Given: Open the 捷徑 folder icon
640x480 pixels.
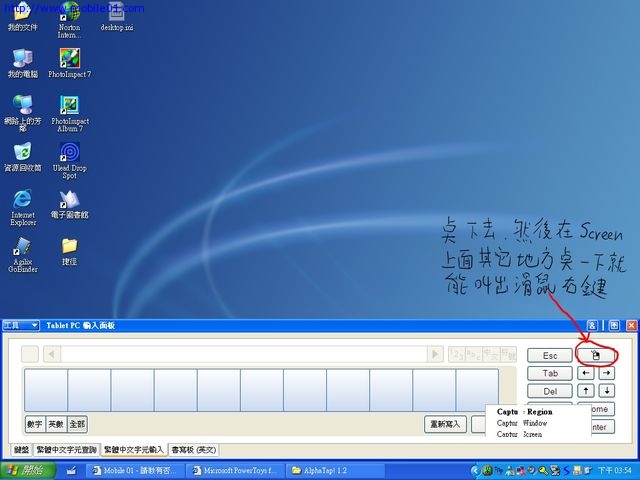Looking at the screenshot, I should [x=69, y=251].
